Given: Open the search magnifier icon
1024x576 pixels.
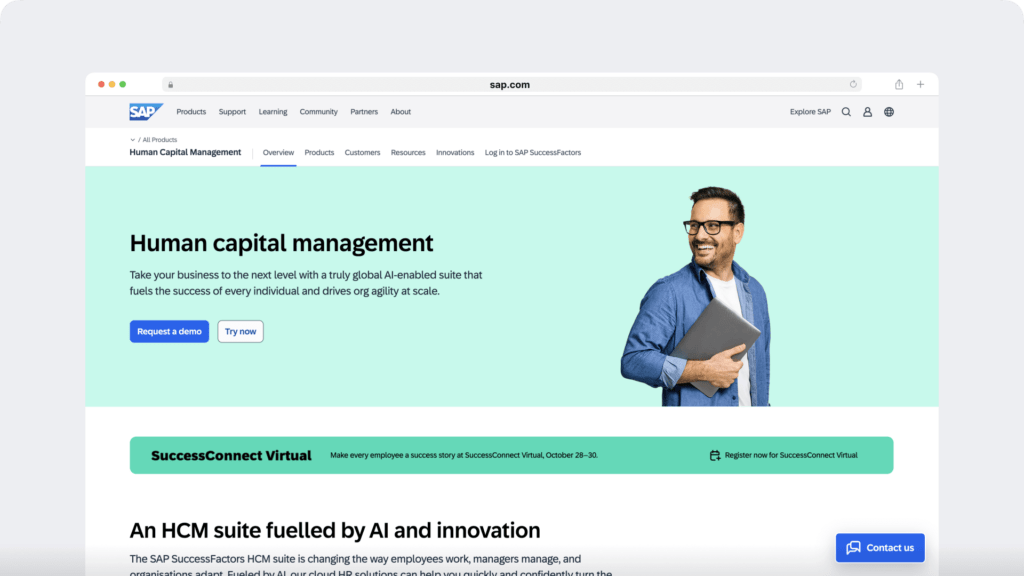Looking at the screenshot, I should [x=846, y=112].
